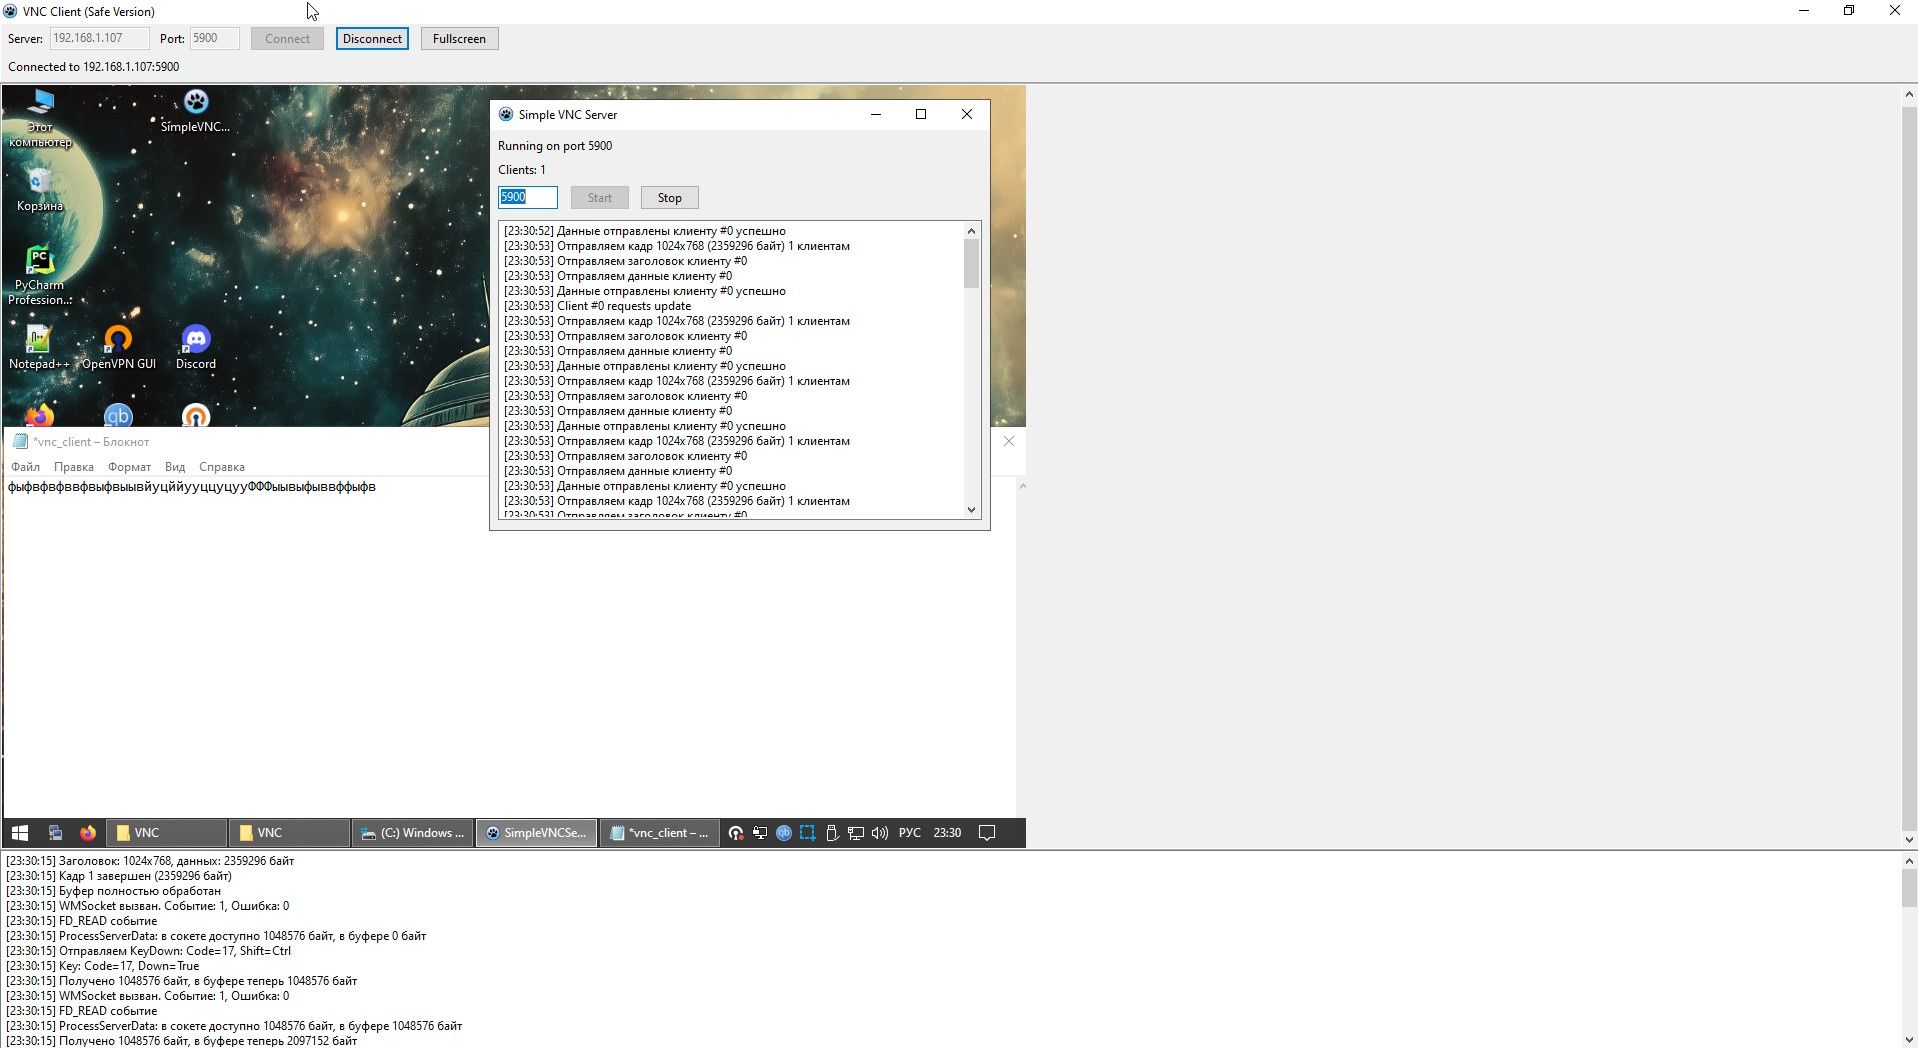Click the remote view scrollbar up arrow
The image size is (1918, 1048).
coord(1909,95)
